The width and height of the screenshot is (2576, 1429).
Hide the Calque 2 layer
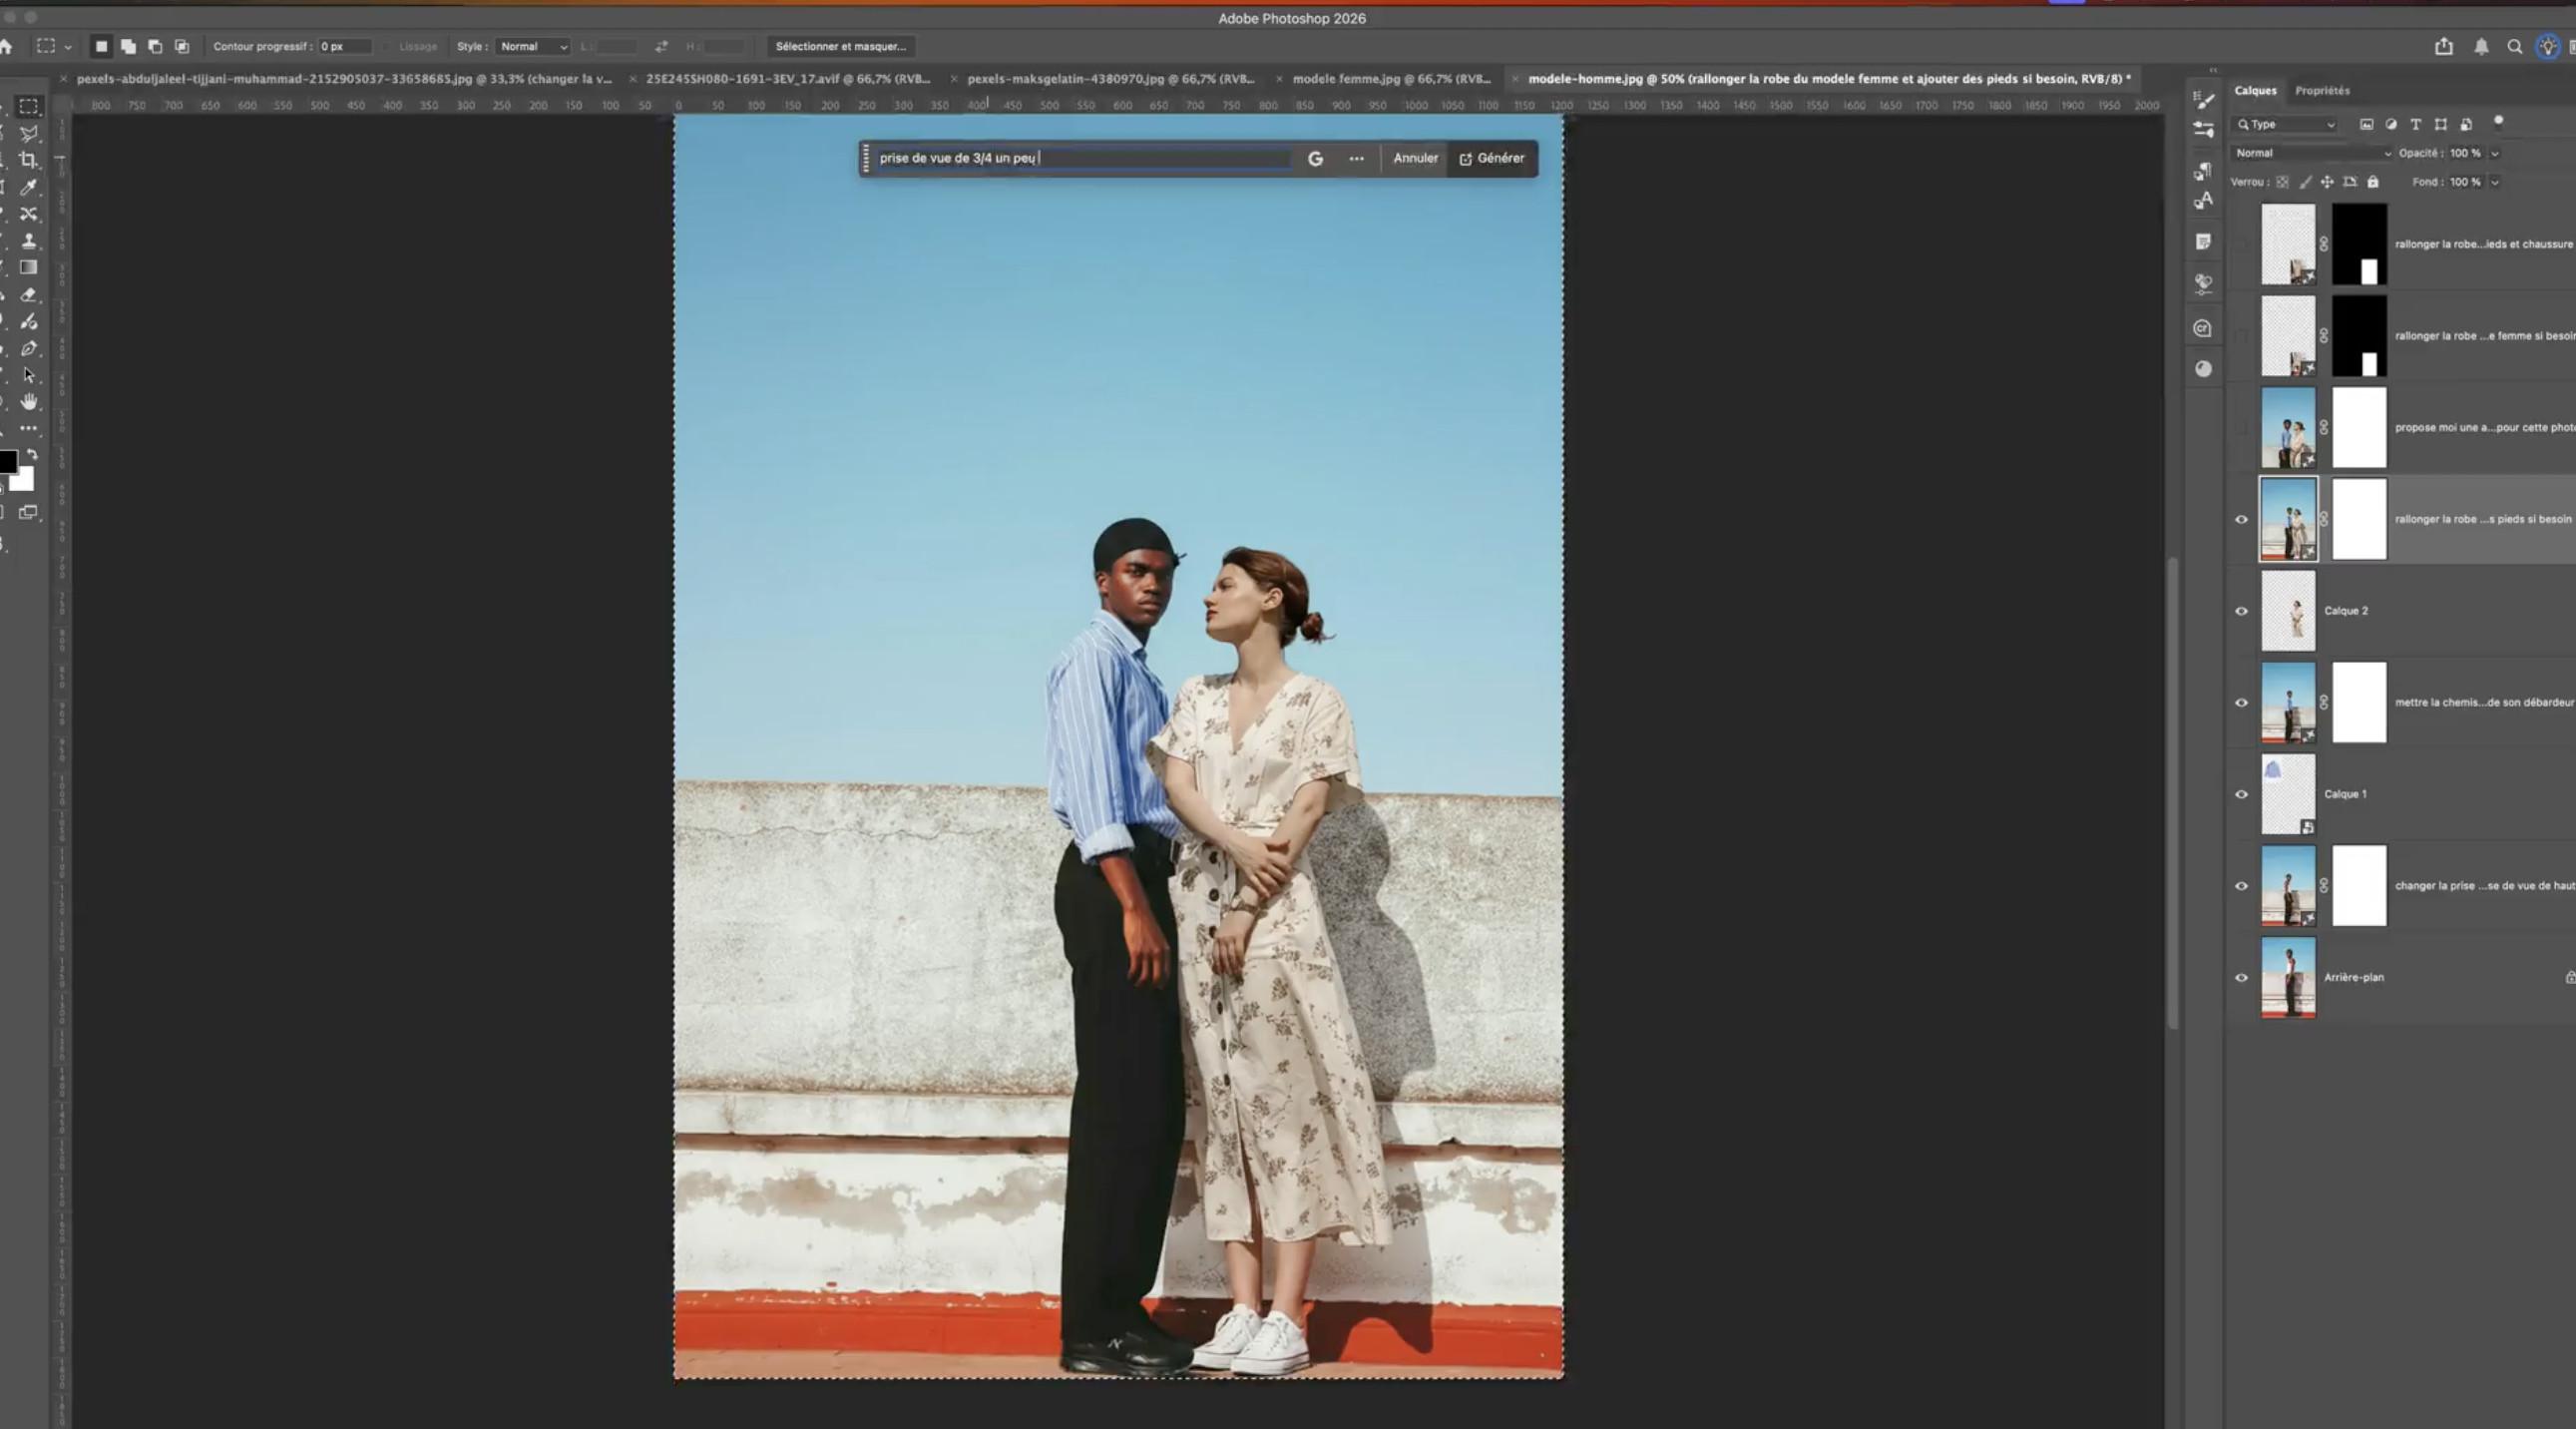pyautogui.click(x=2241, y=611)
